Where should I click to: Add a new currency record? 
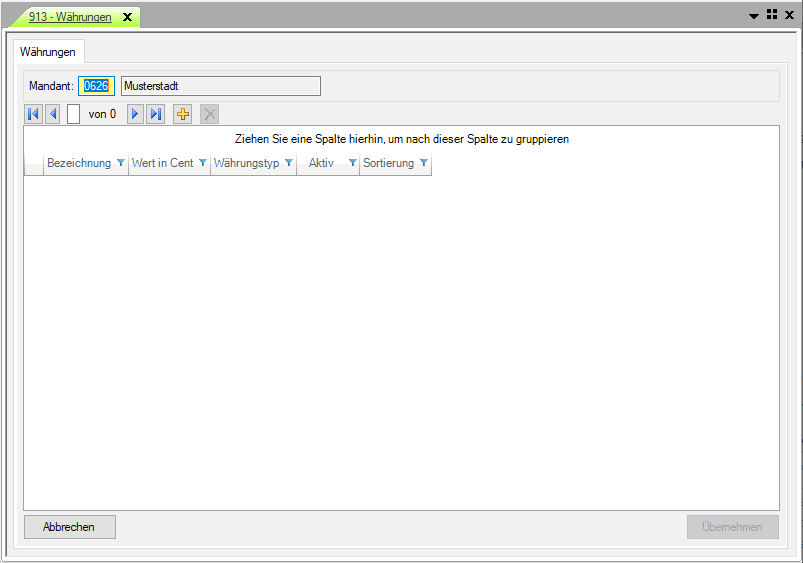tap(182, 114)
